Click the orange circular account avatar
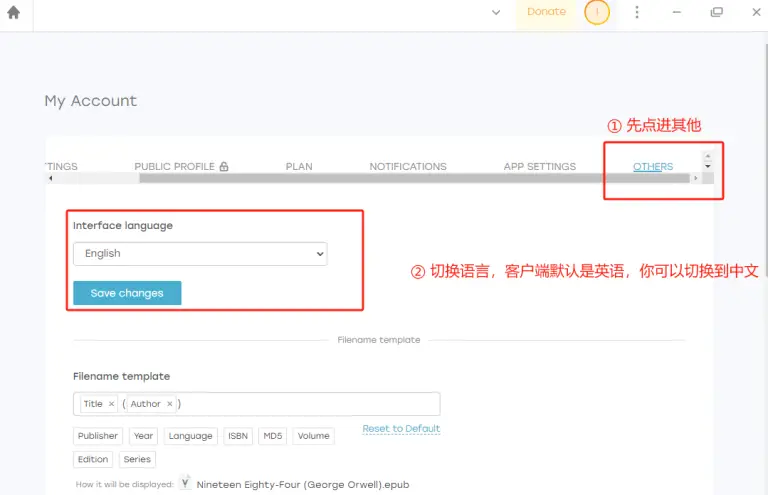The image size is (768, 495). [x=597, y=12]
